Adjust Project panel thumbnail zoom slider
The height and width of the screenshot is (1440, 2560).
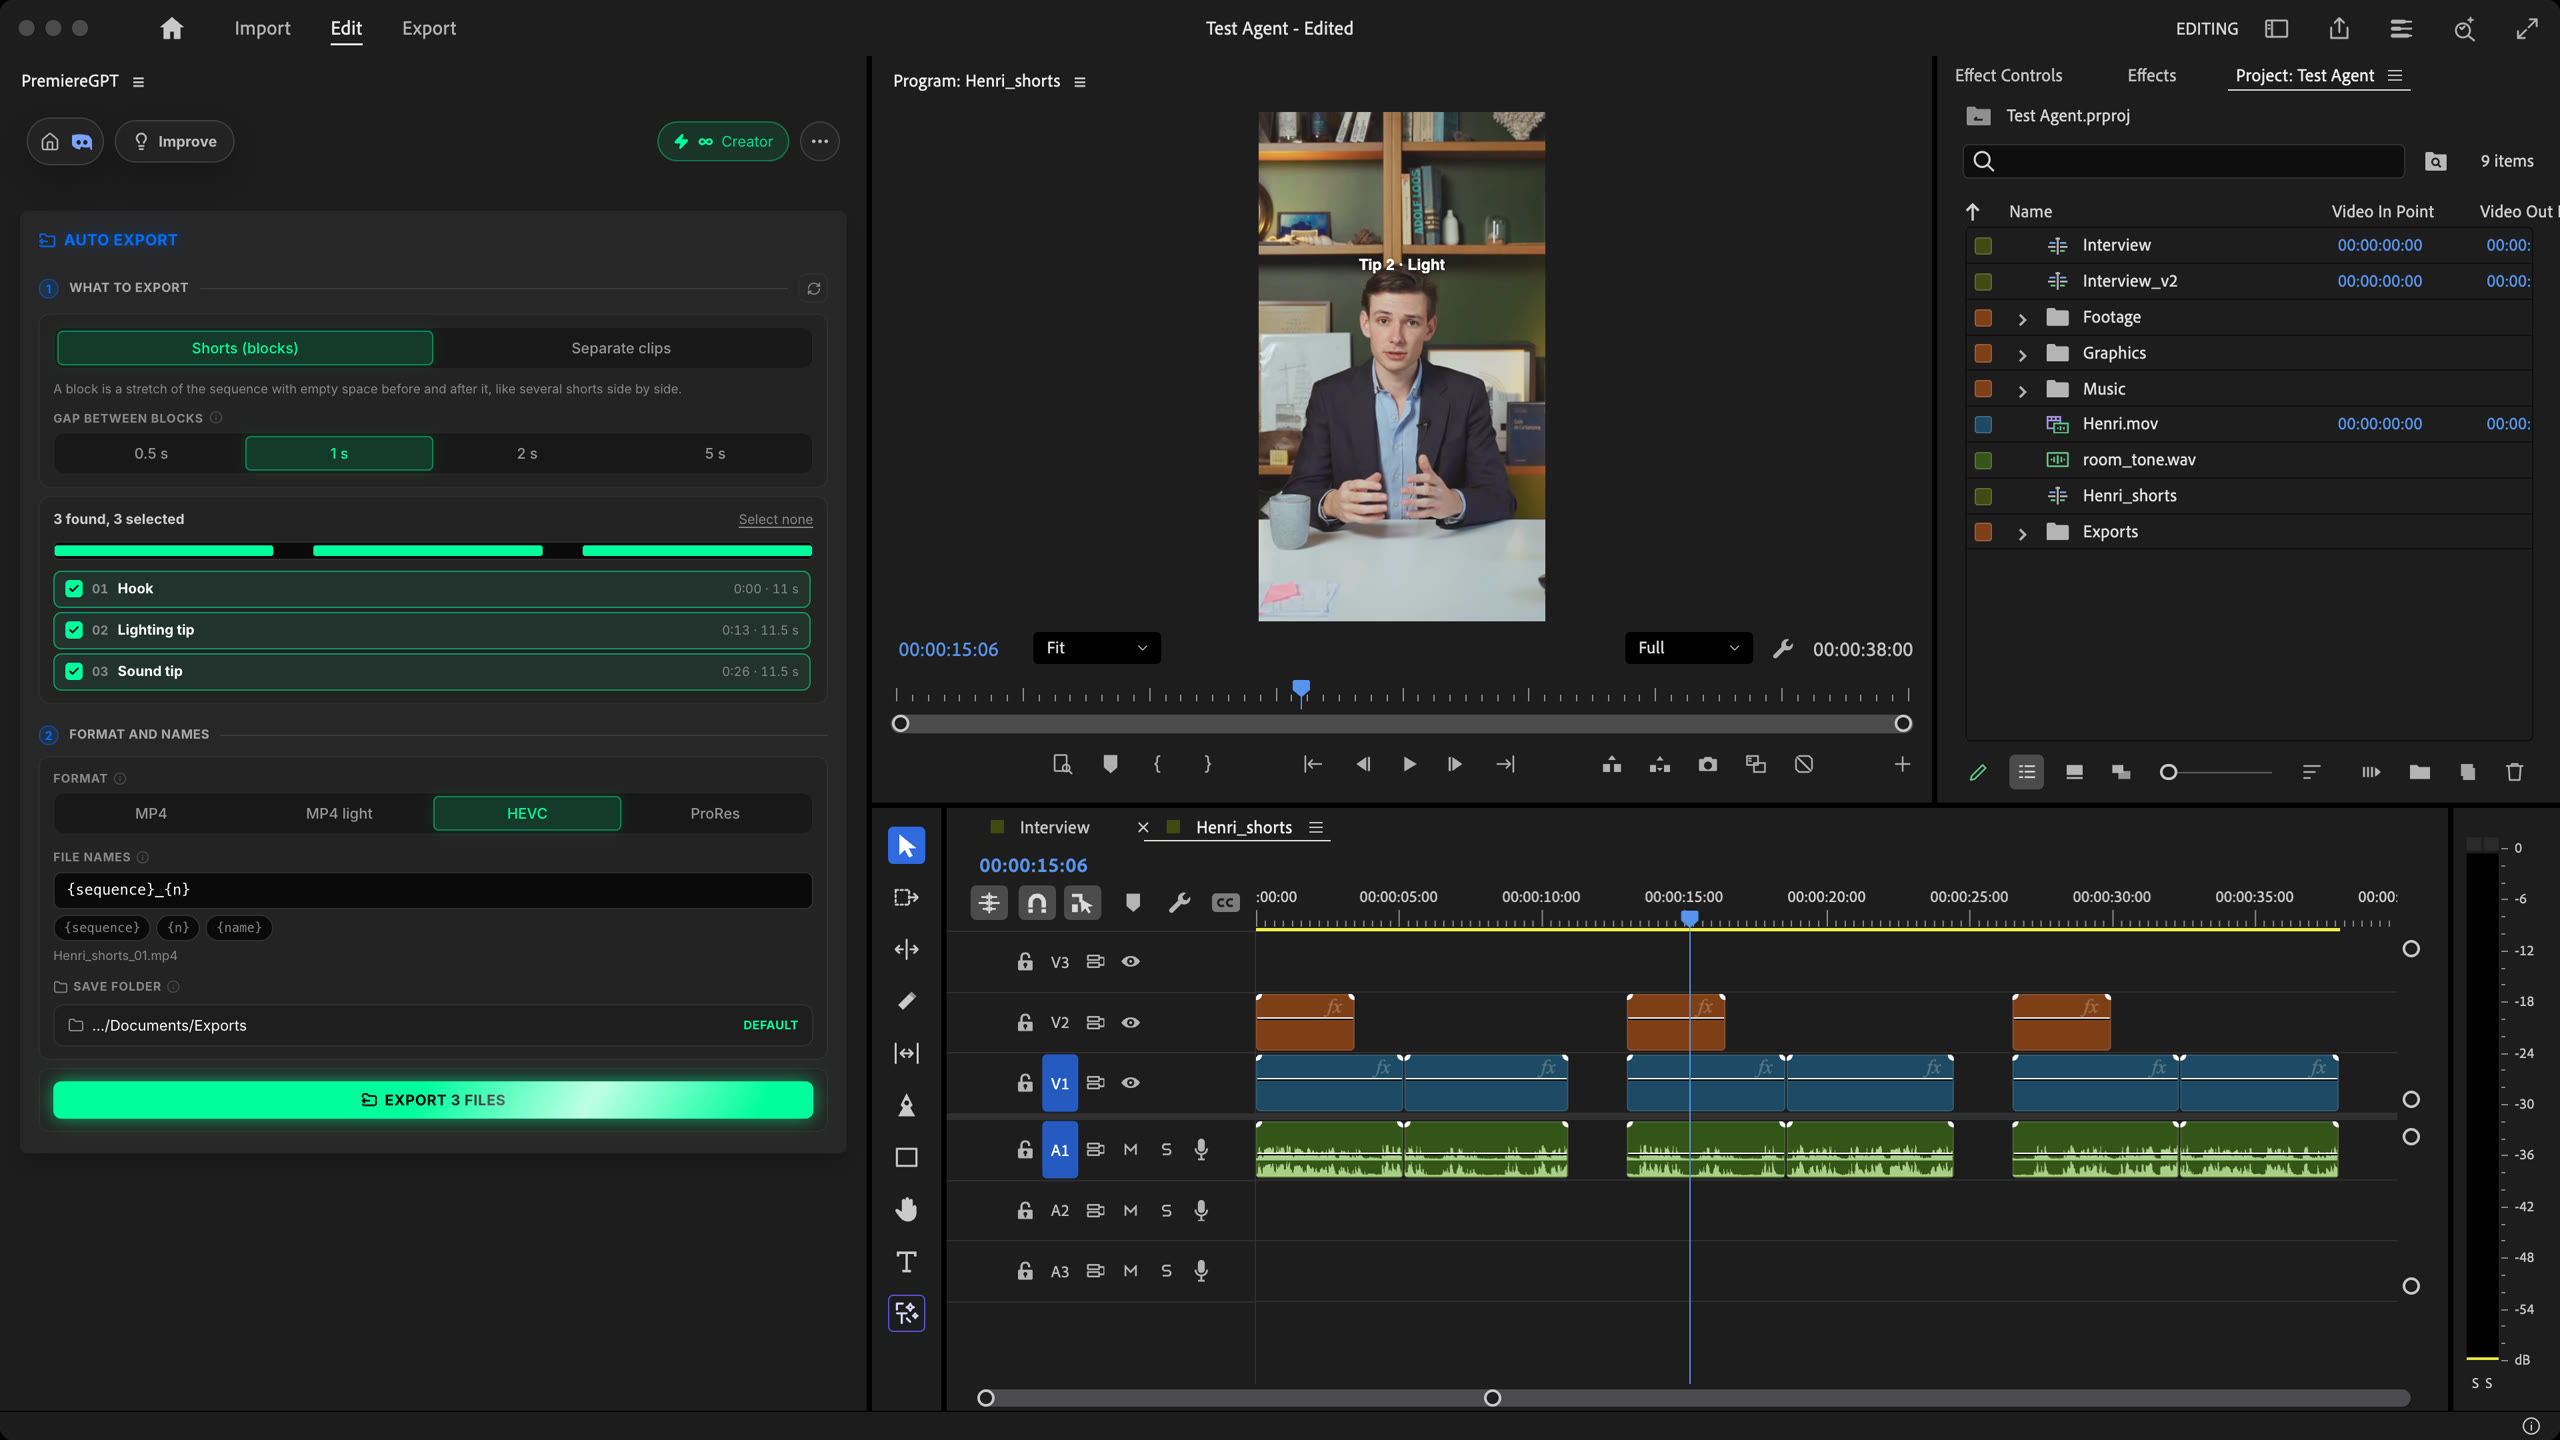point(2168,772)
